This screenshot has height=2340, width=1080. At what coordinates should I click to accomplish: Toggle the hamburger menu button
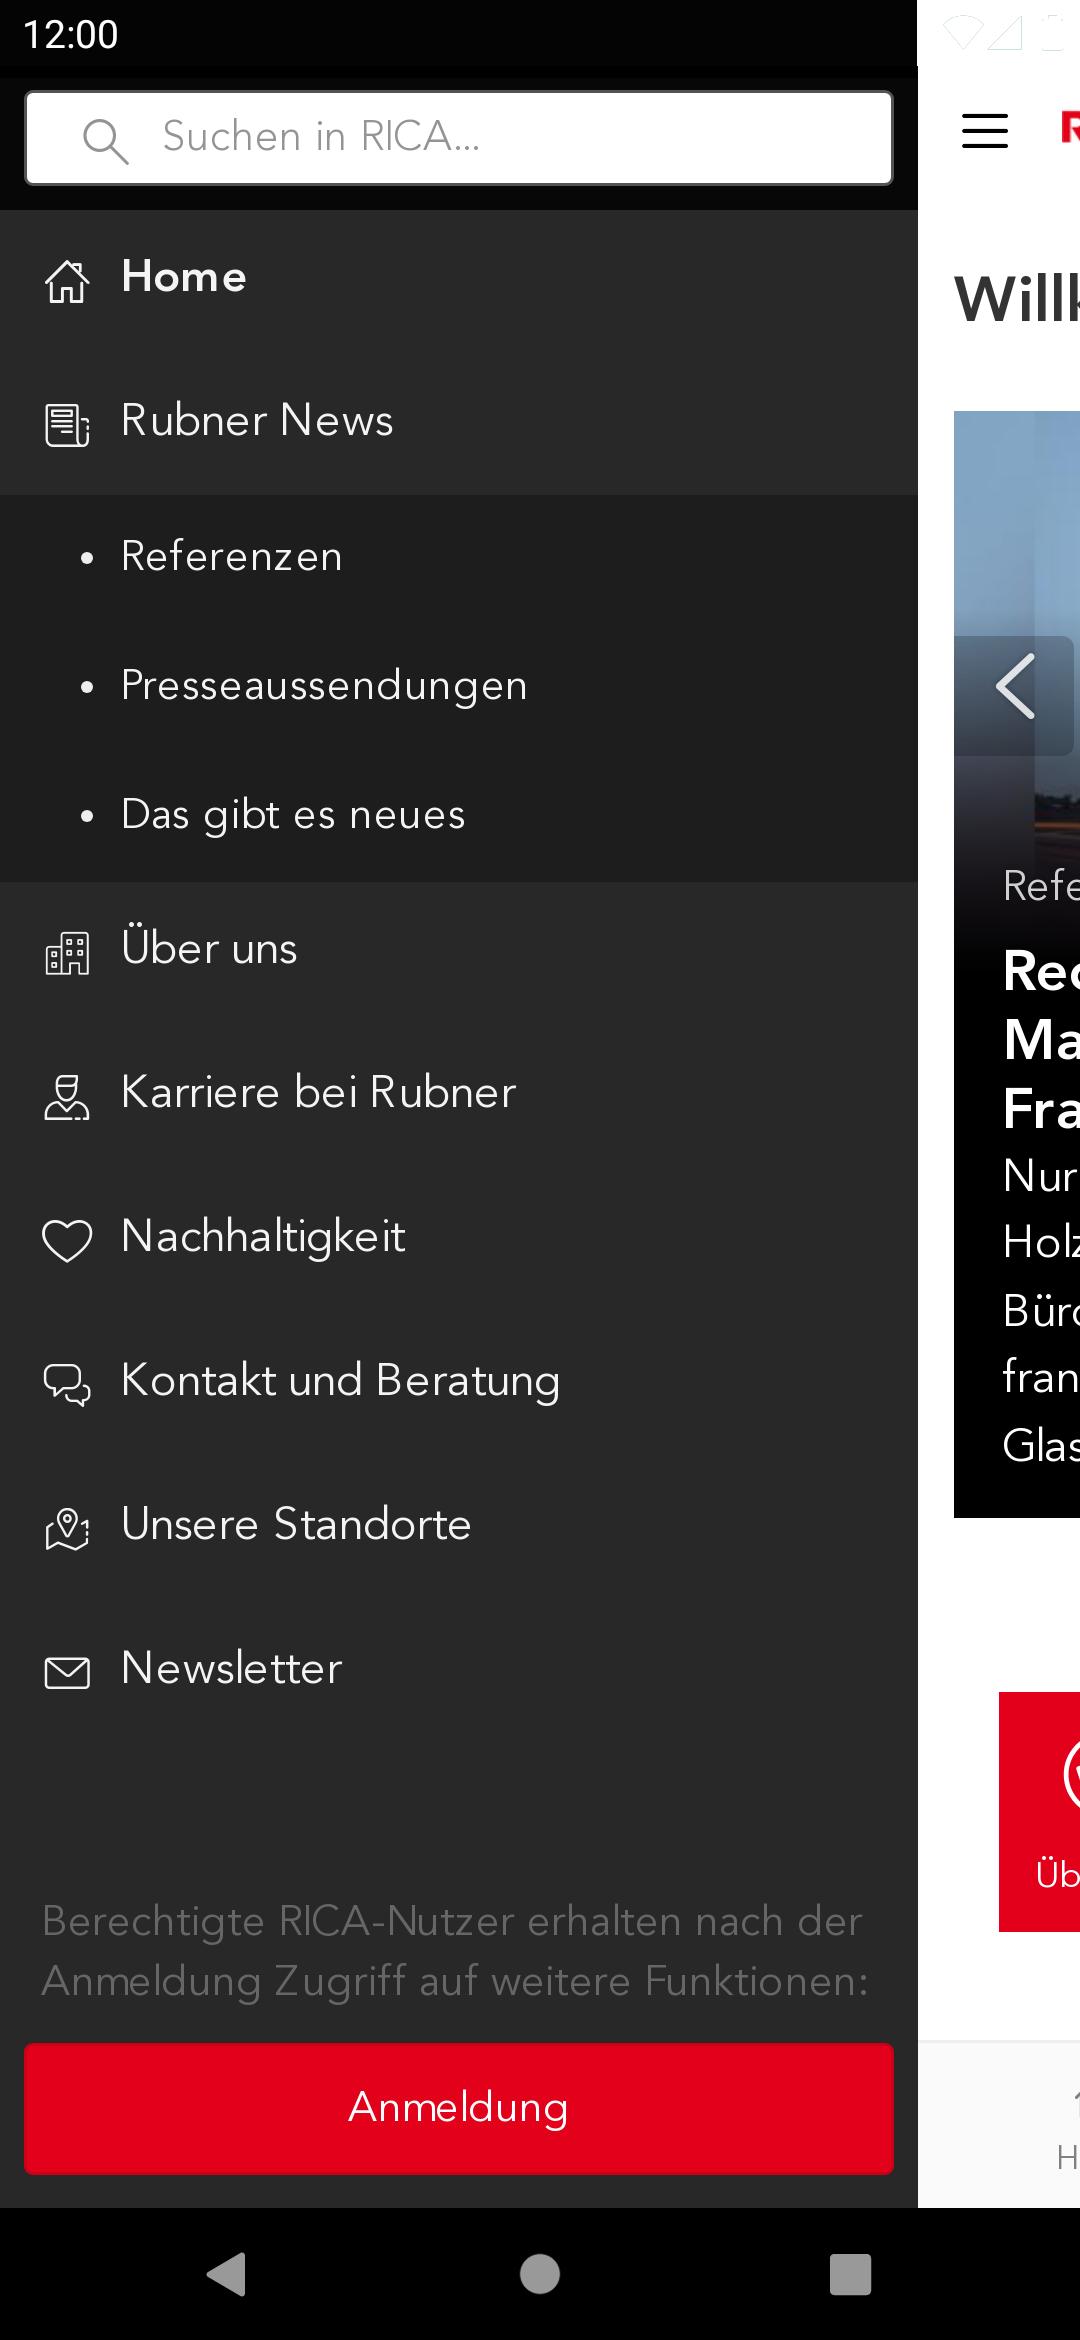coord(985,131)
